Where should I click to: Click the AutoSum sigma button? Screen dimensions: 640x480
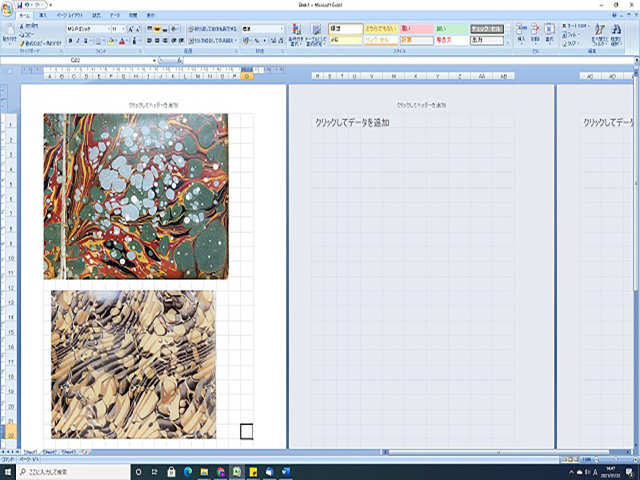(564, 26)
